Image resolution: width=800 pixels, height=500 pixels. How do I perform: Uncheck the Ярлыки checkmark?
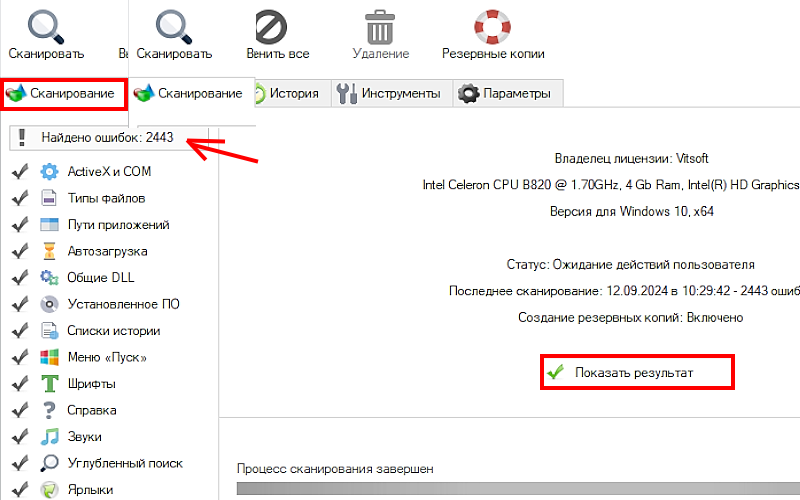coord(19,490)
